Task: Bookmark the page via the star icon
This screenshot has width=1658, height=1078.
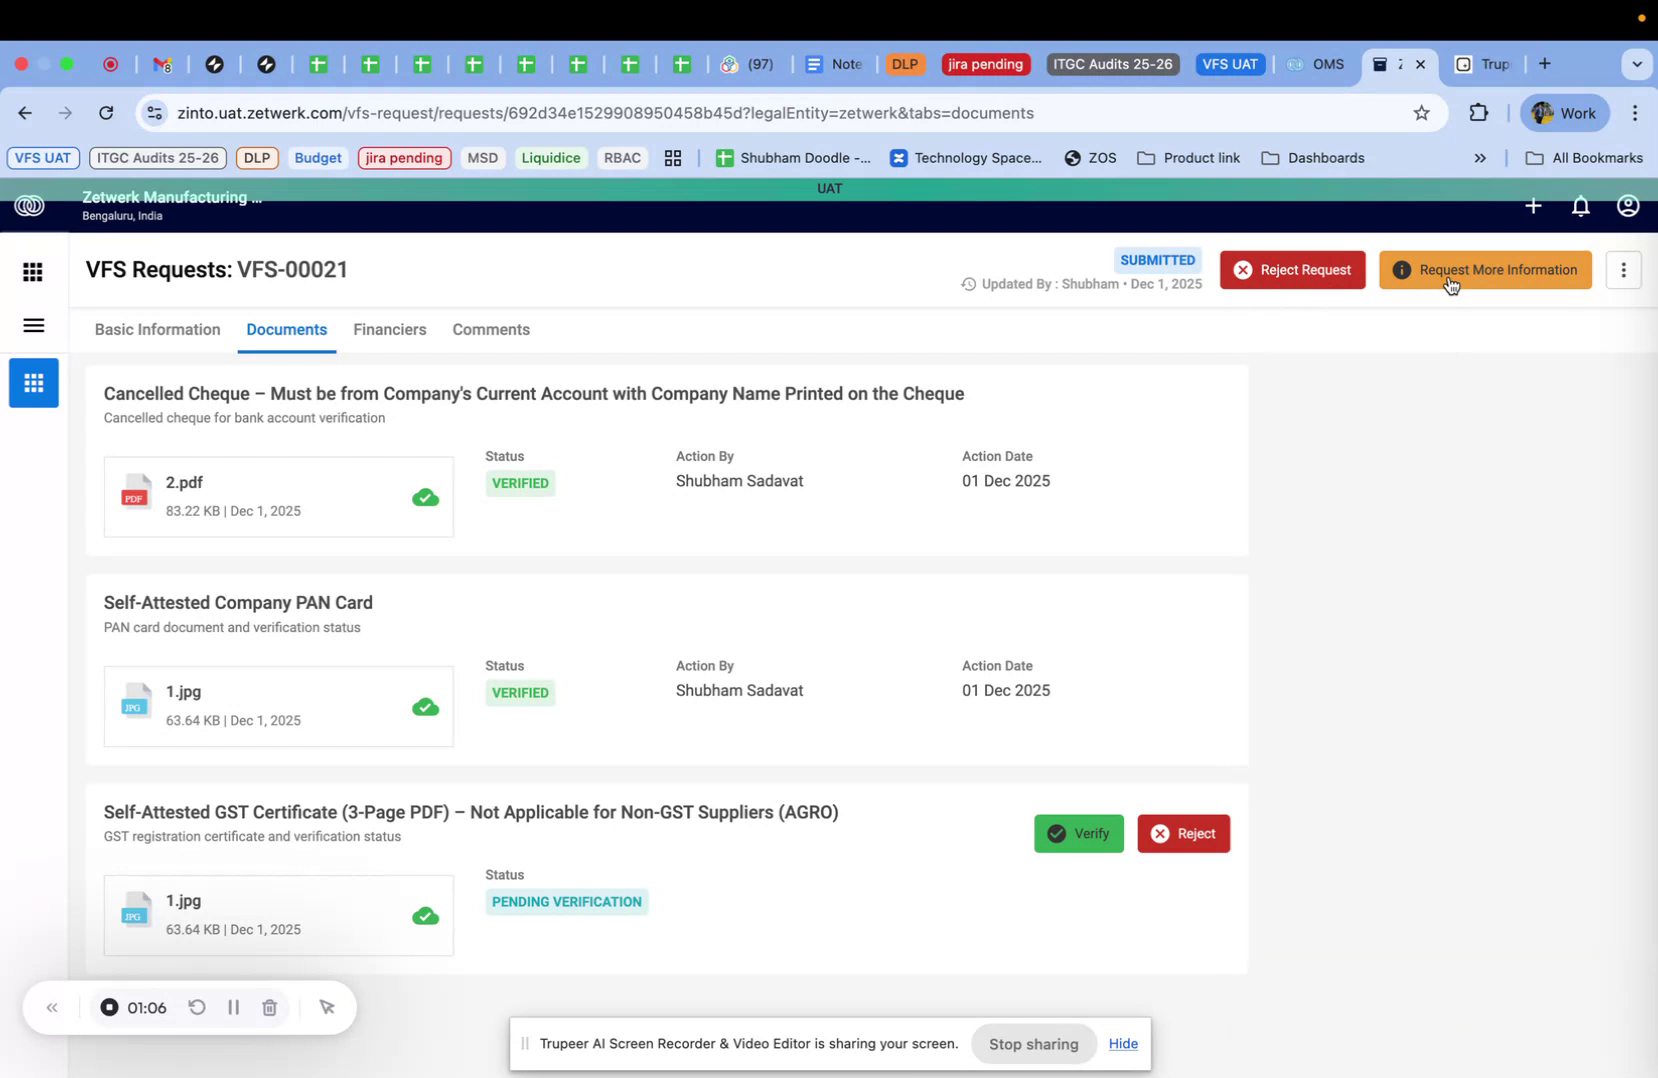Action: click(1421, 113)
